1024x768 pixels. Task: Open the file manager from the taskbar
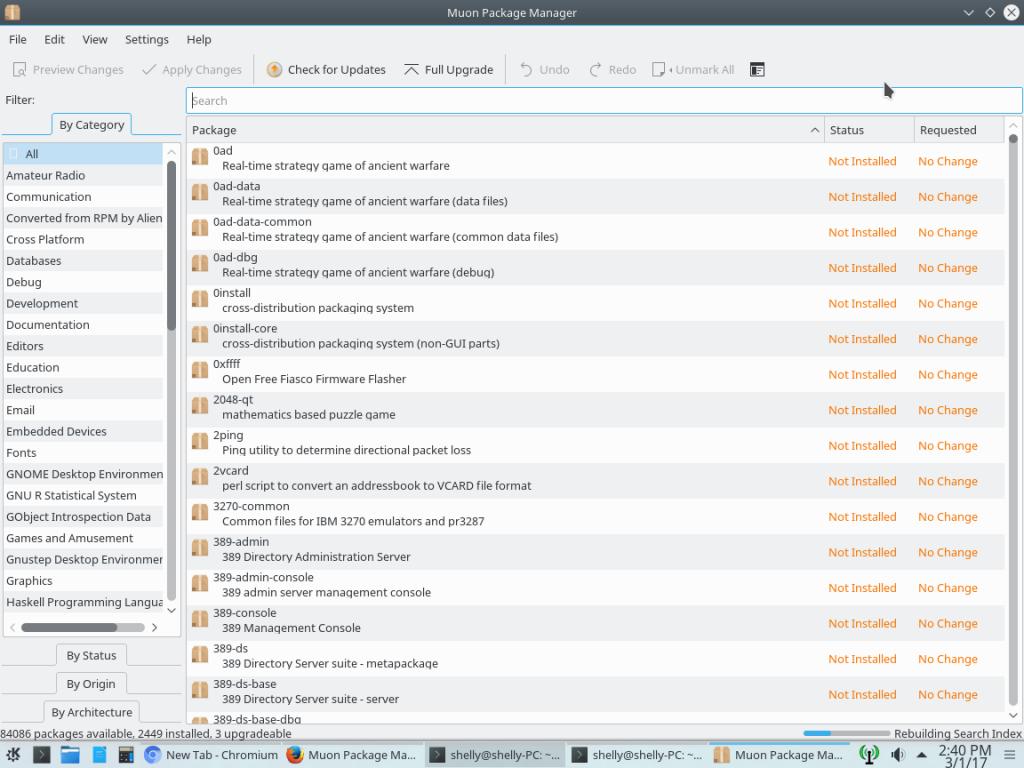[x=70, y=755]
